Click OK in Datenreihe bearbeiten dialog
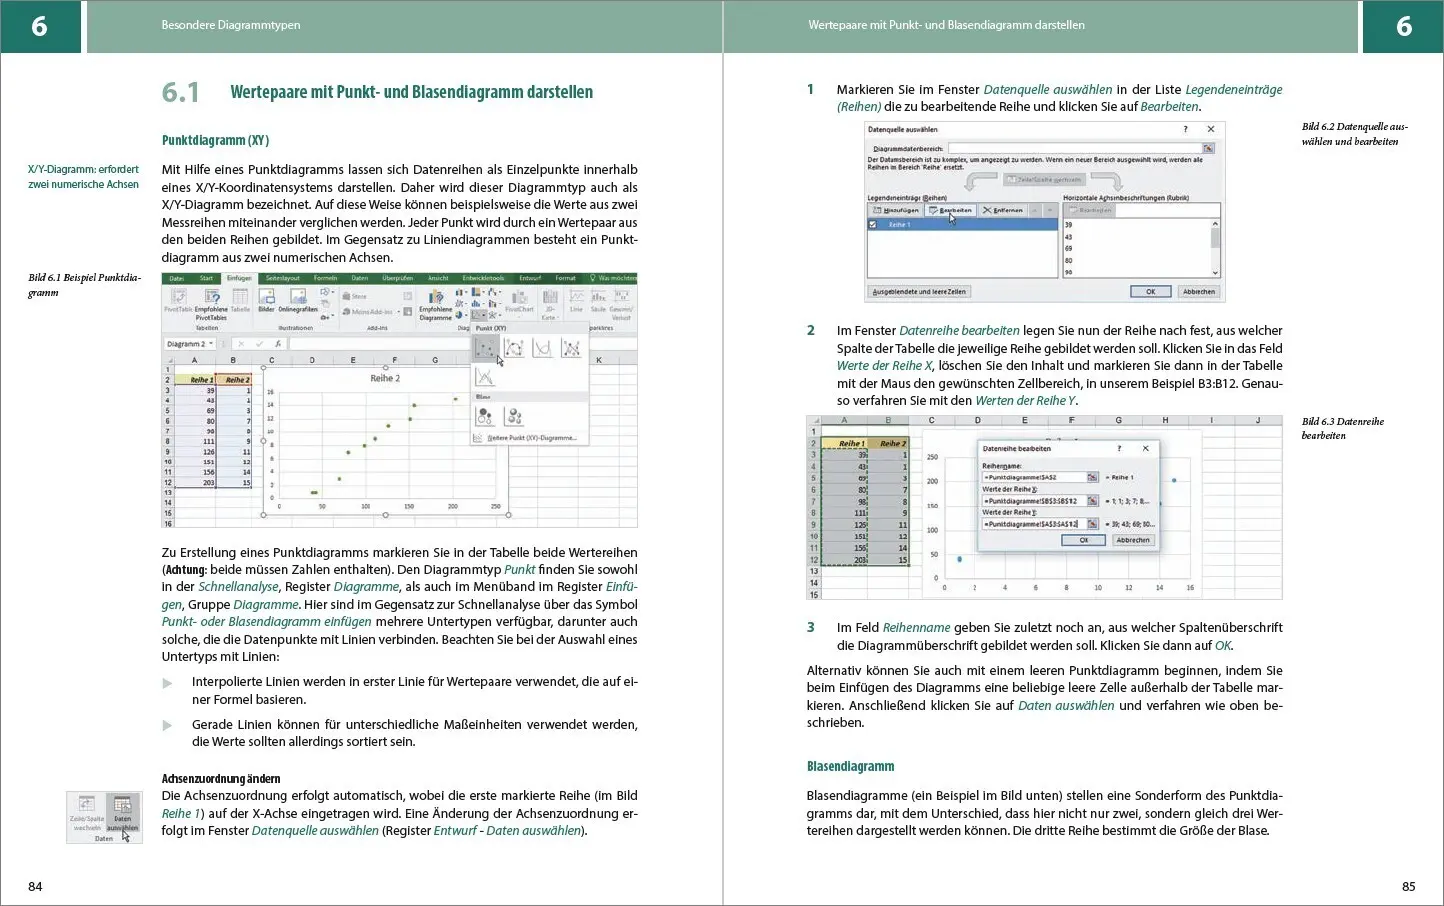 1084,540
